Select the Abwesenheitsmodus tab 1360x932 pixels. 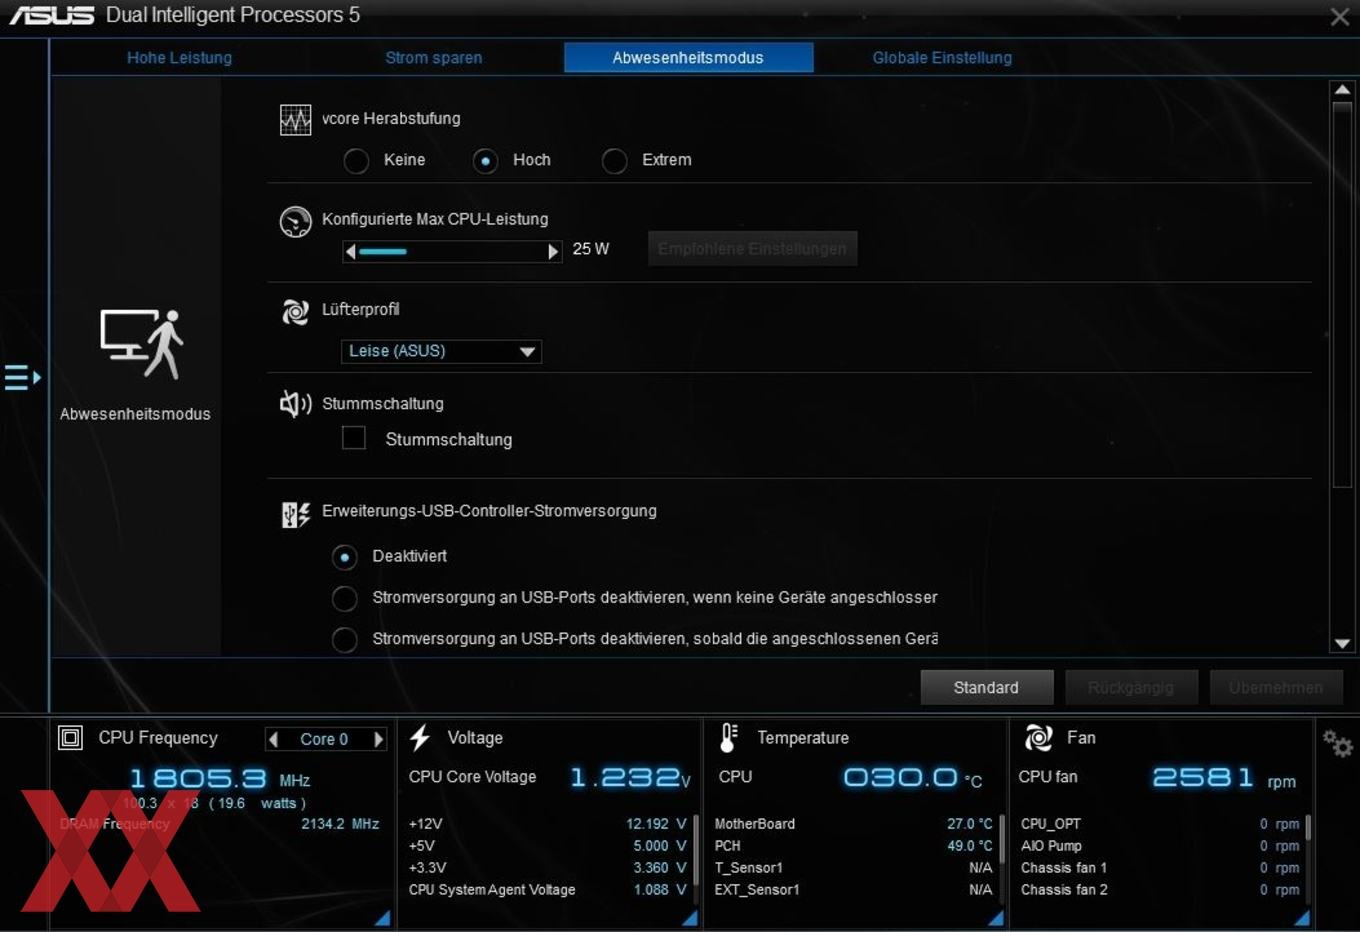[x=688, y=58]
